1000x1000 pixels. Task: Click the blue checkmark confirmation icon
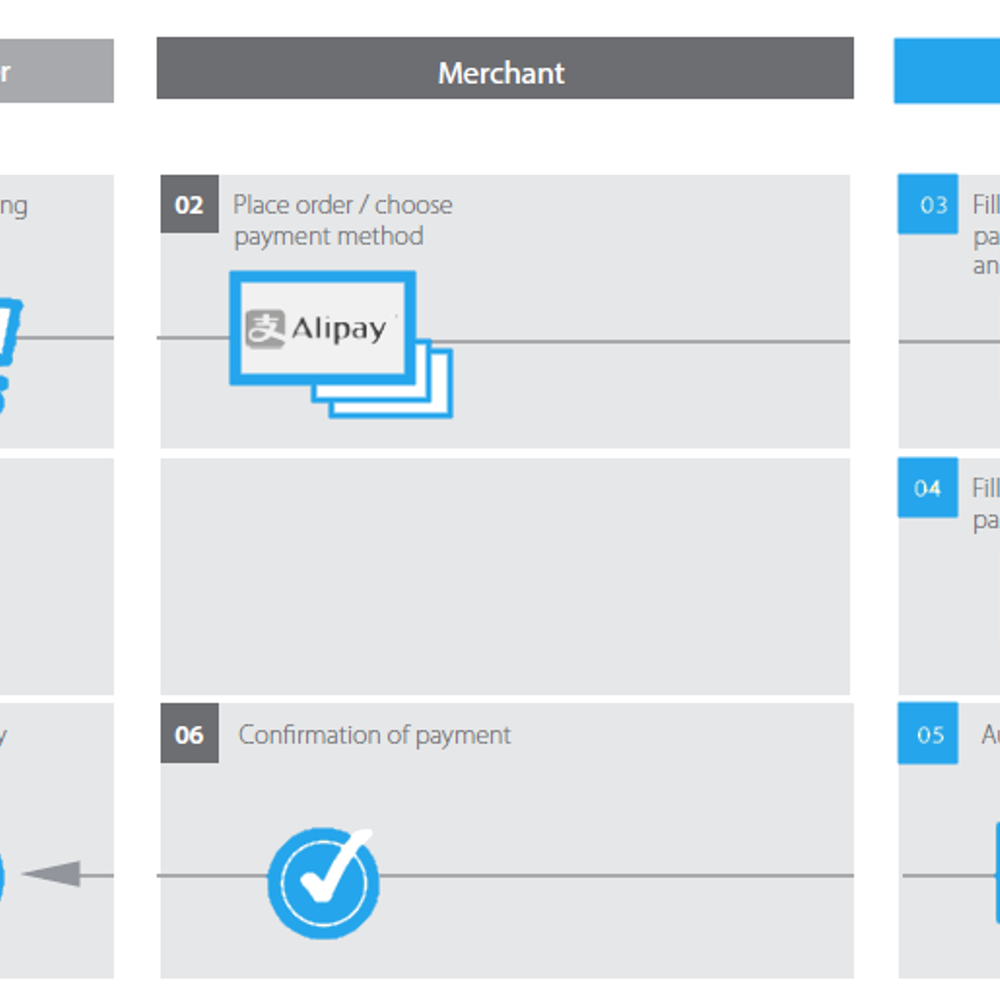tap(323, 883)
